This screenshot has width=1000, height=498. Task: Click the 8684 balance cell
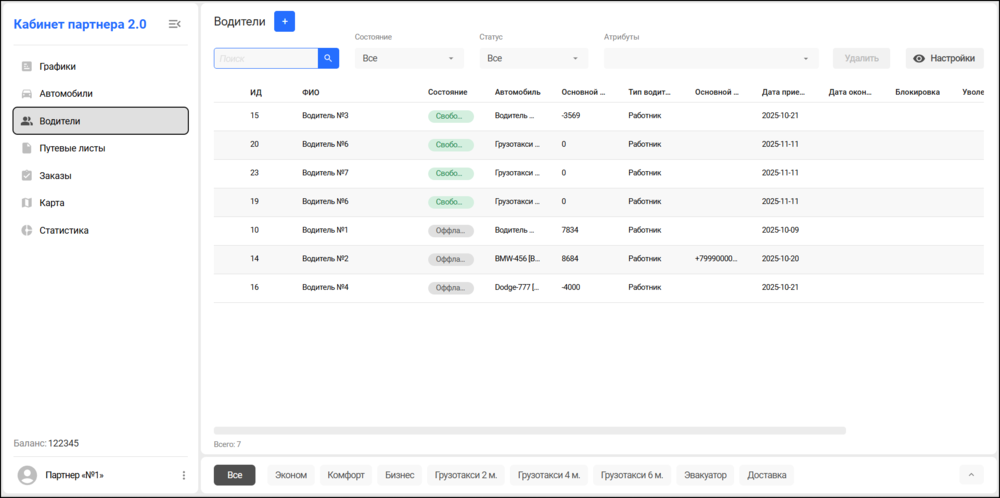(x=570, y=259)
